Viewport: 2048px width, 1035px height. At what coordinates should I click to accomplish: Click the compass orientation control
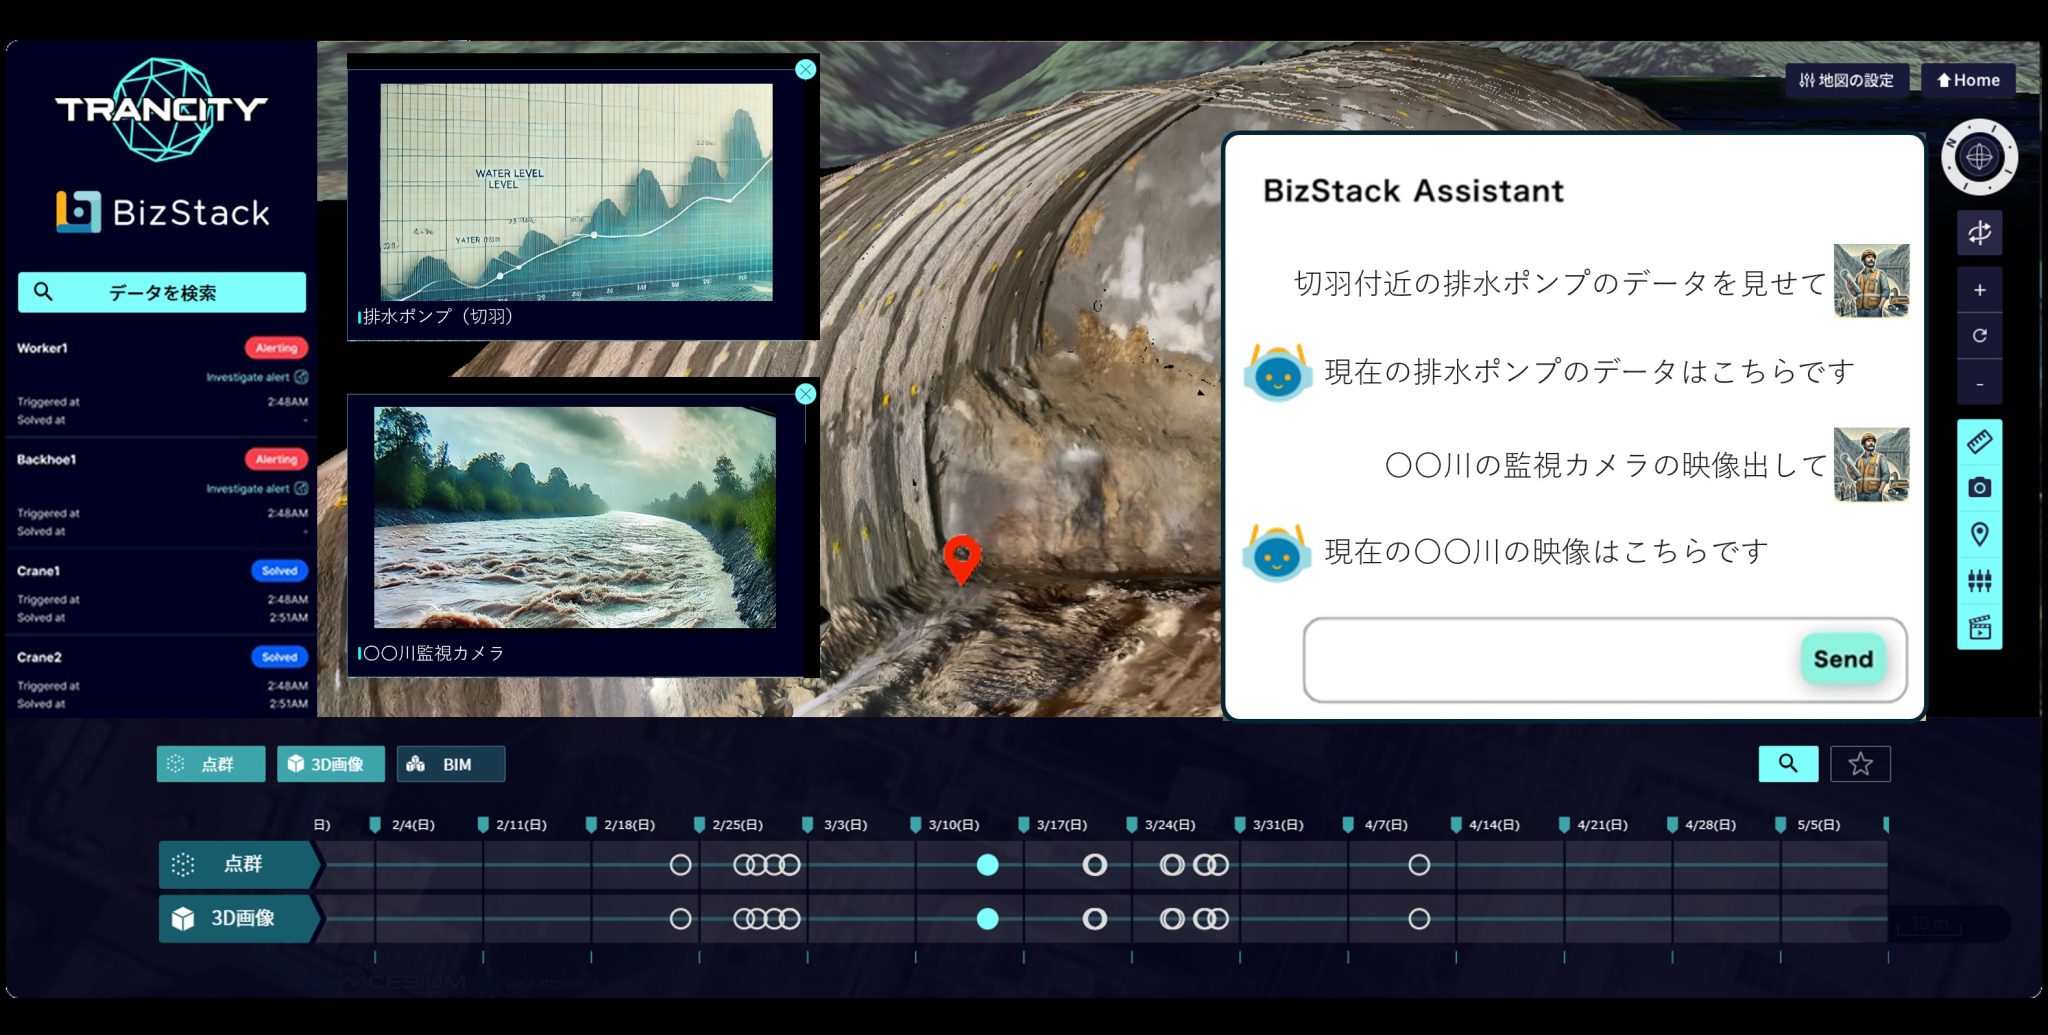pos(1979,157)
